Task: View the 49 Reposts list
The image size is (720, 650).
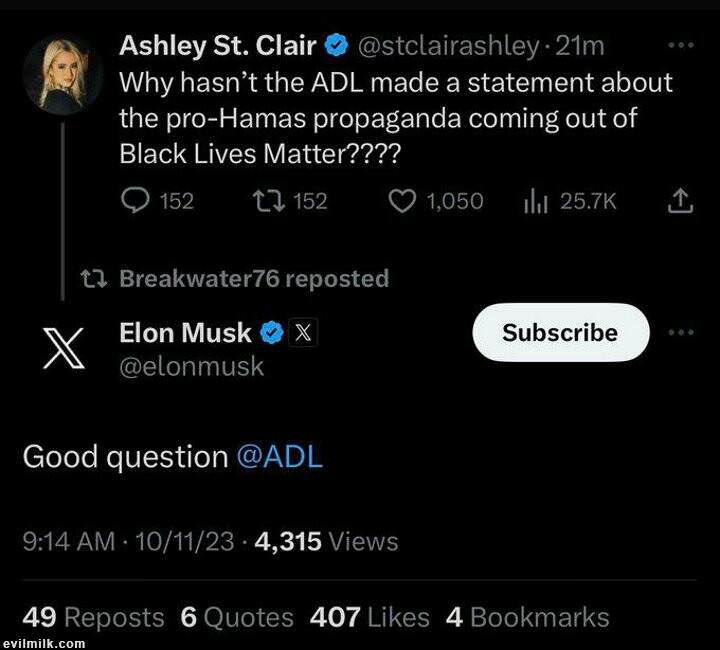Action: point(93,617)
